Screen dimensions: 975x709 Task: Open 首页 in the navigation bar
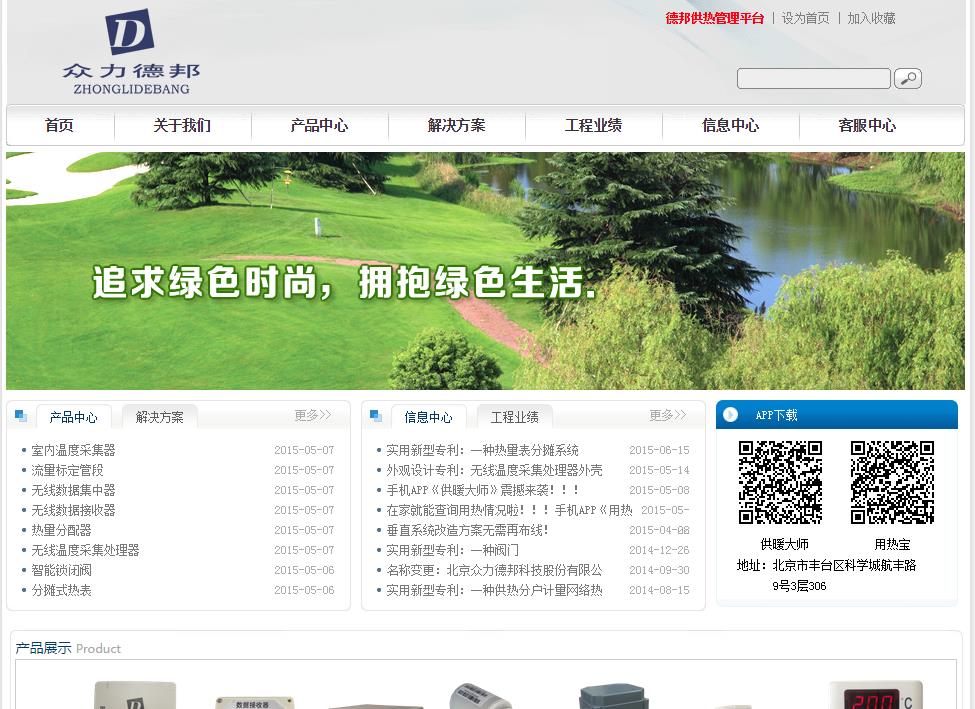click(x=60, y=126)
